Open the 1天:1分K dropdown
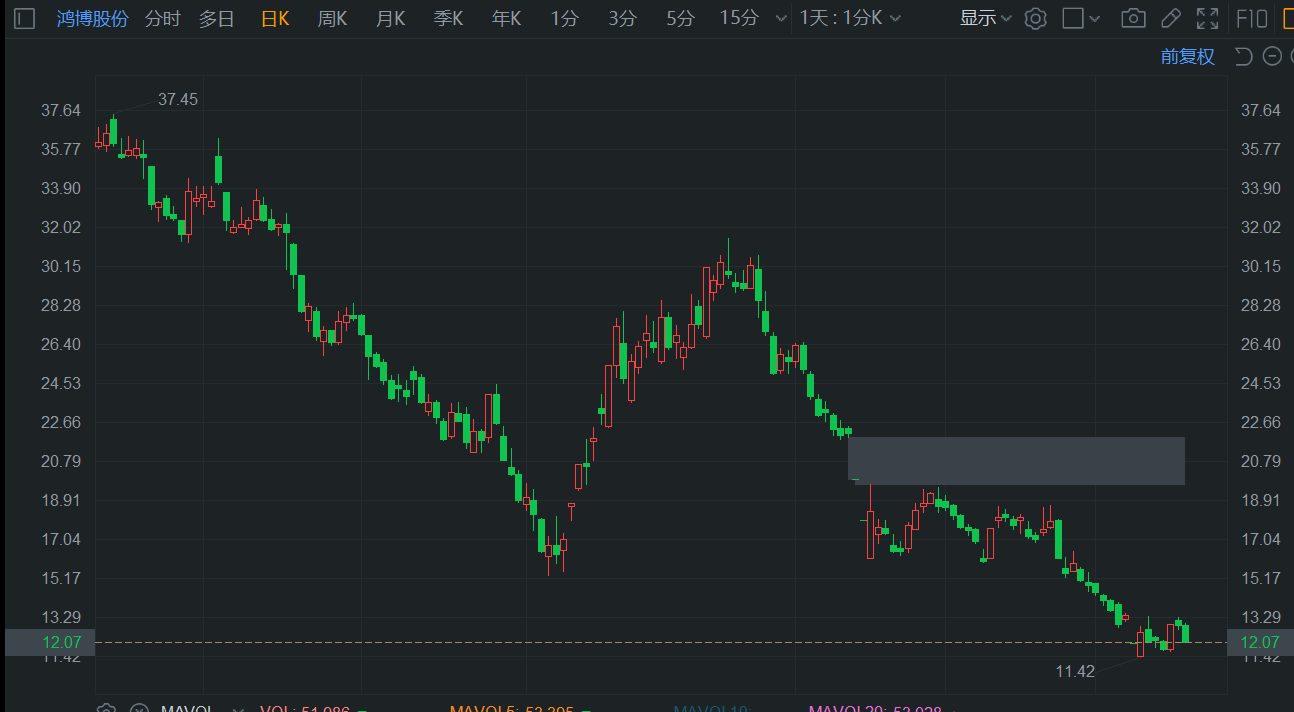 [x=850, y=18]
